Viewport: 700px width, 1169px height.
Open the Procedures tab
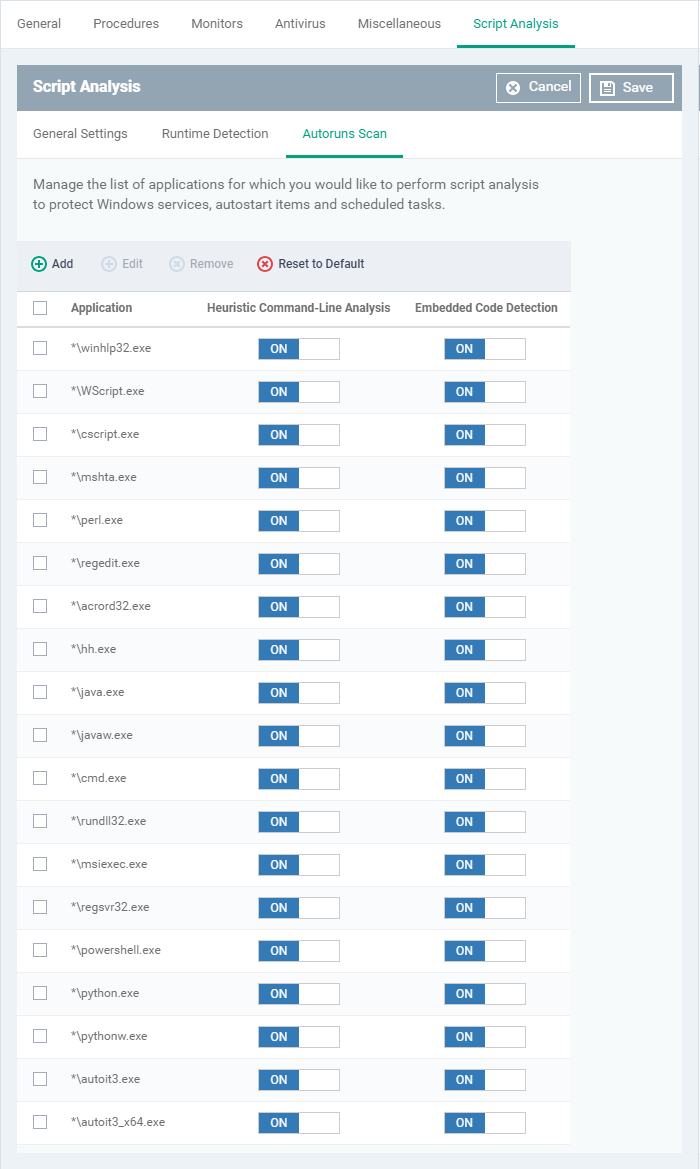point(126,24)
